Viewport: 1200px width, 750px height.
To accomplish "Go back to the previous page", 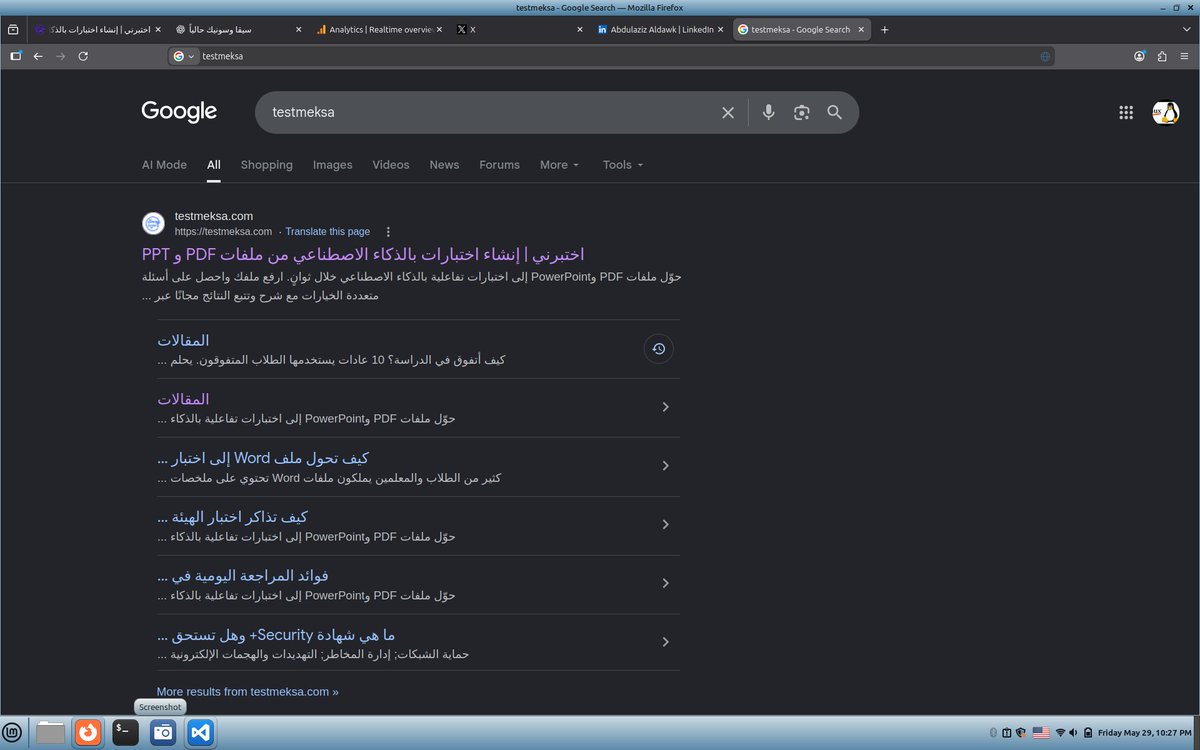I will 38,56.
